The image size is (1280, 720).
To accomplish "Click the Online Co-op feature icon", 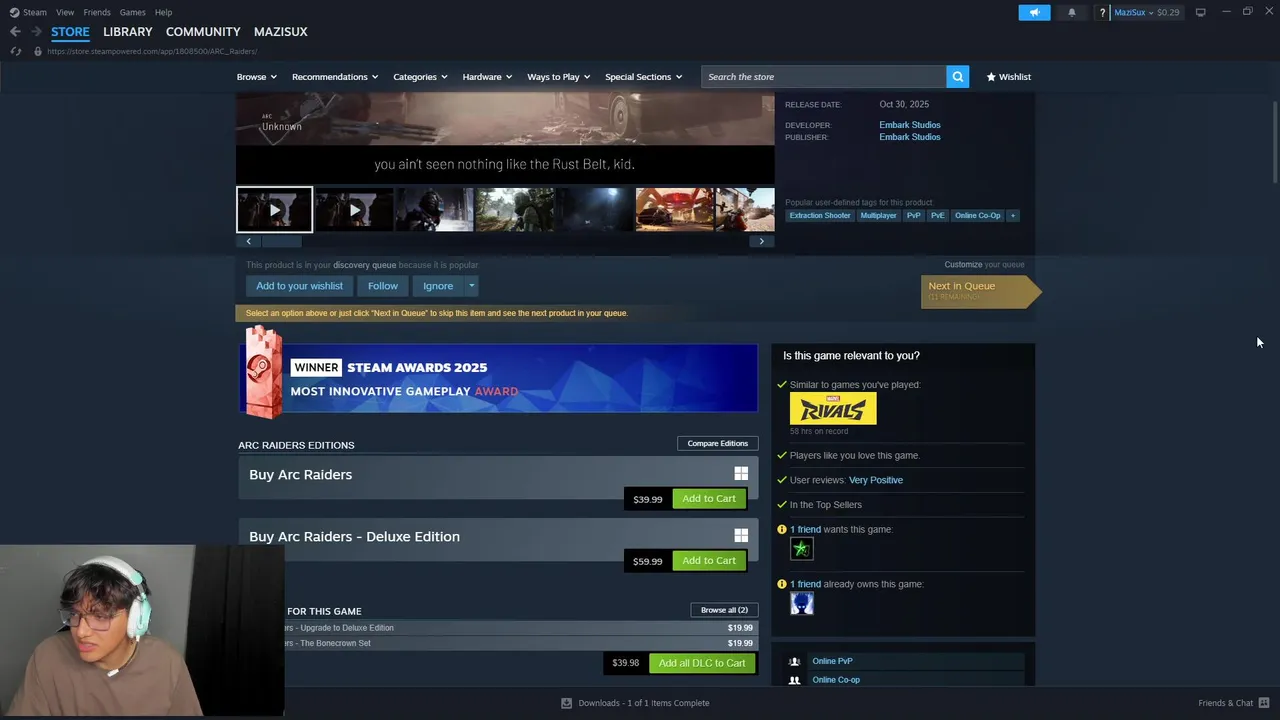I will [x=794, y=680].
